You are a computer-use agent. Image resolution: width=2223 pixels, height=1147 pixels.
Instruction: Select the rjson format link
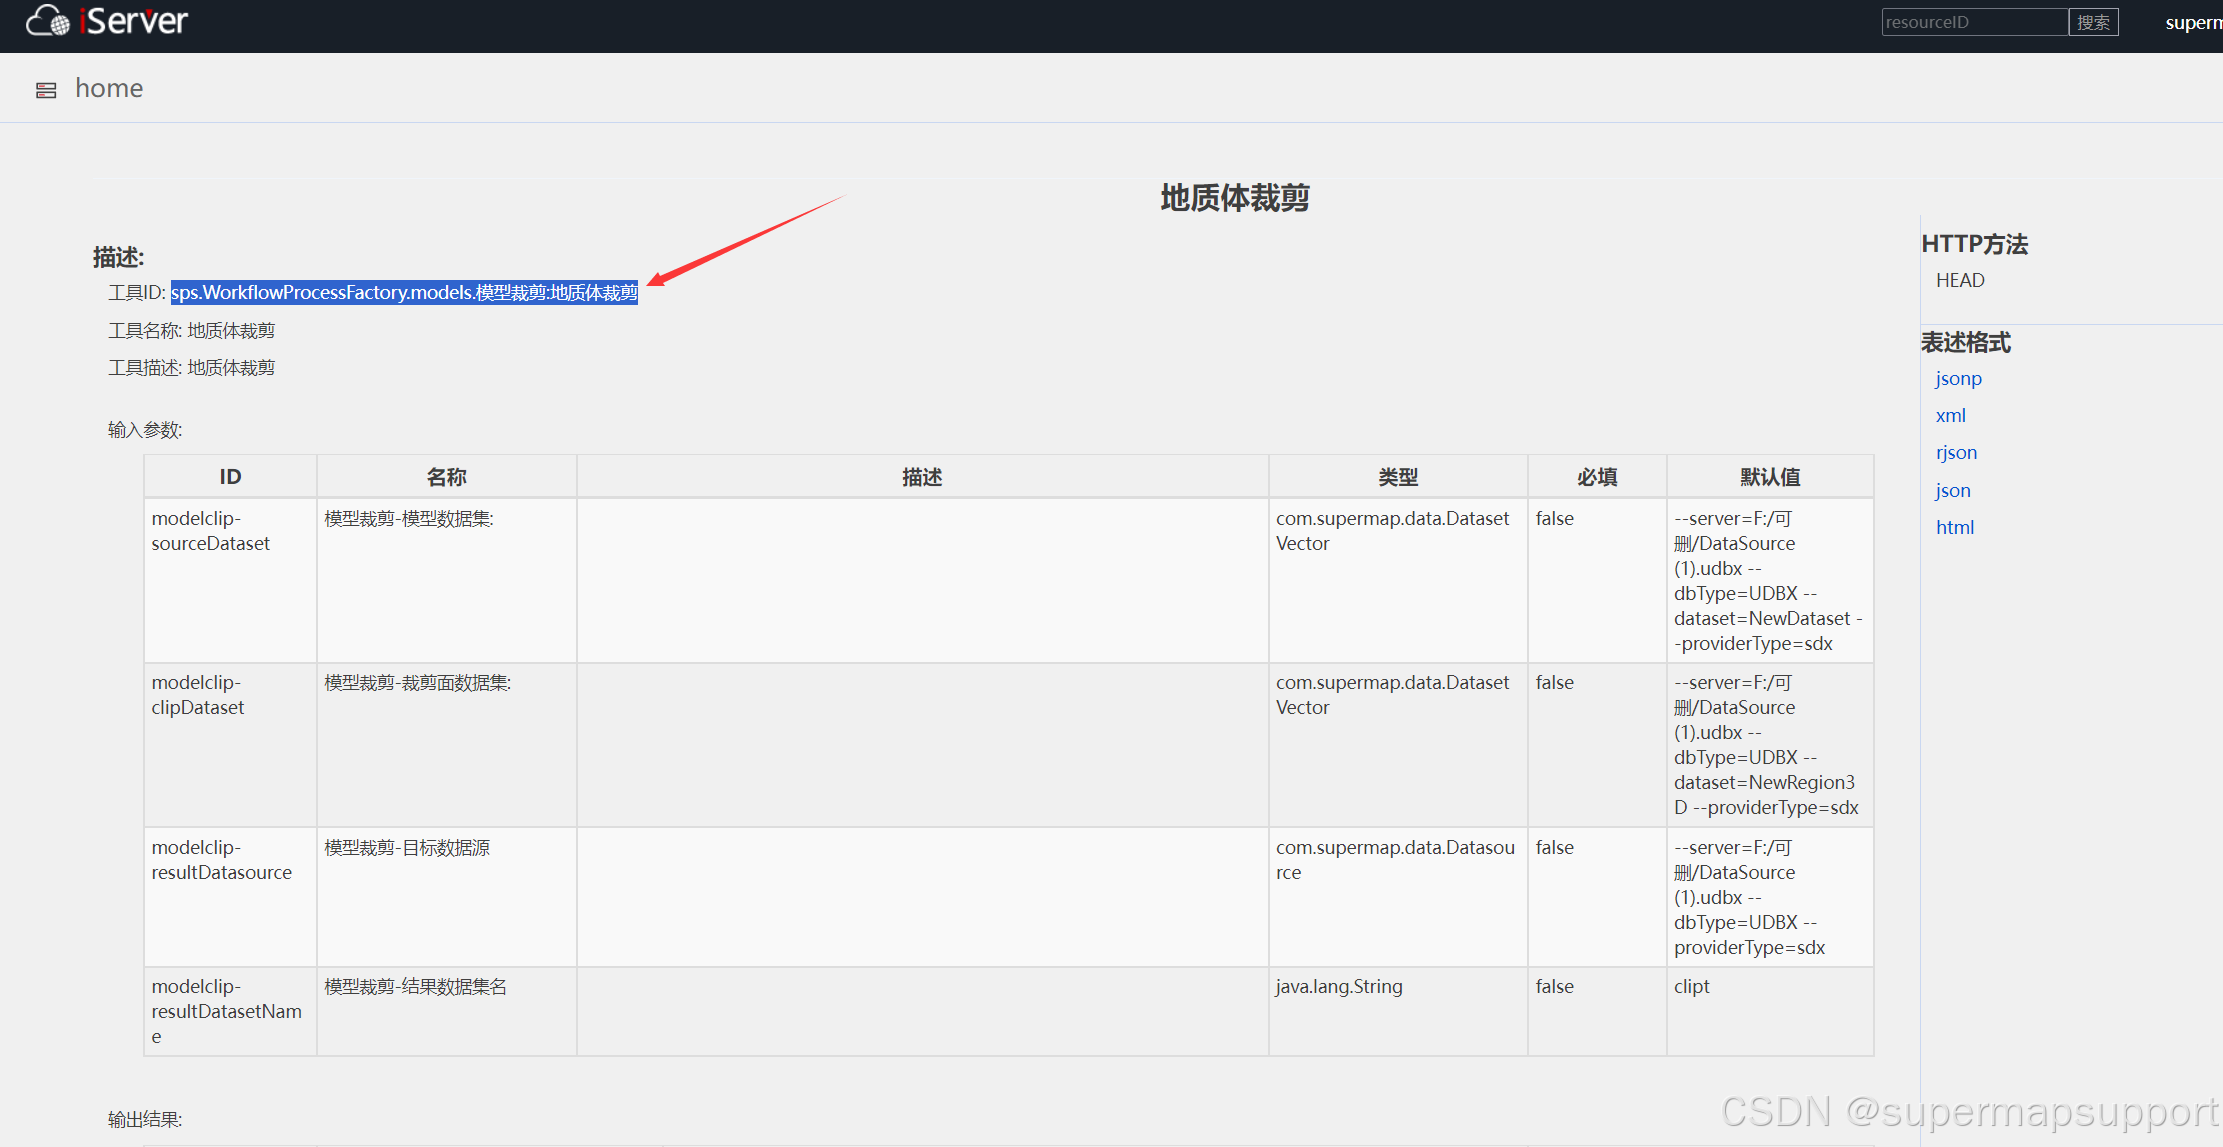pos(1956,452)
